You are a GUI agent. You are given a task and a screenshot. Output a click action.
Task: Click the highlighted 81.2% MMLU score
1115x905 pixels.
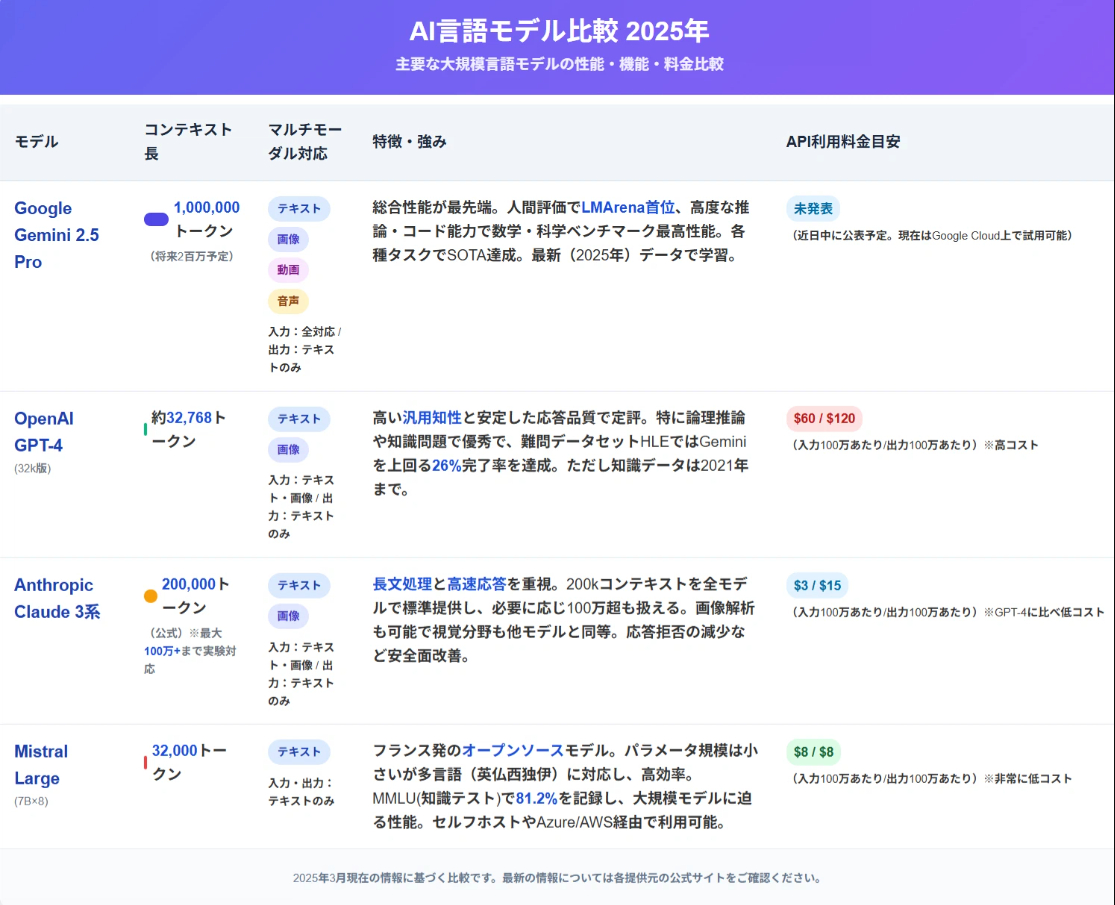[x=537, y=798]
